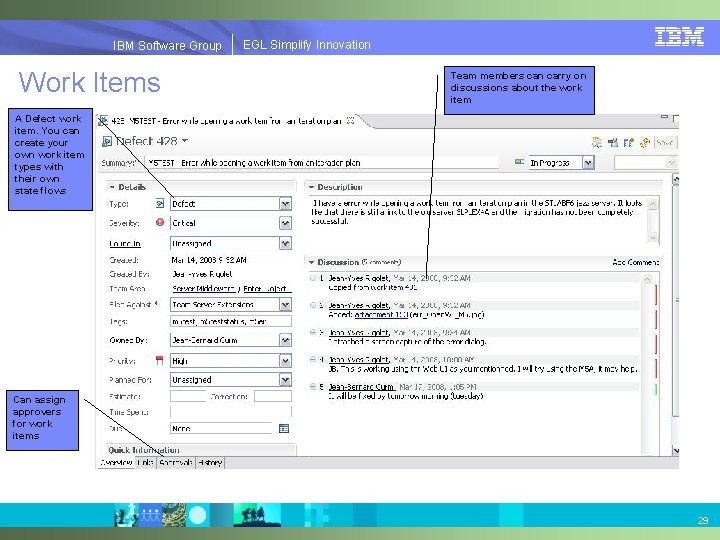Viewport: 720px width, 540px height.
Task: Click the third toolbar icon left of Save
Action: [x=629, y=142]
